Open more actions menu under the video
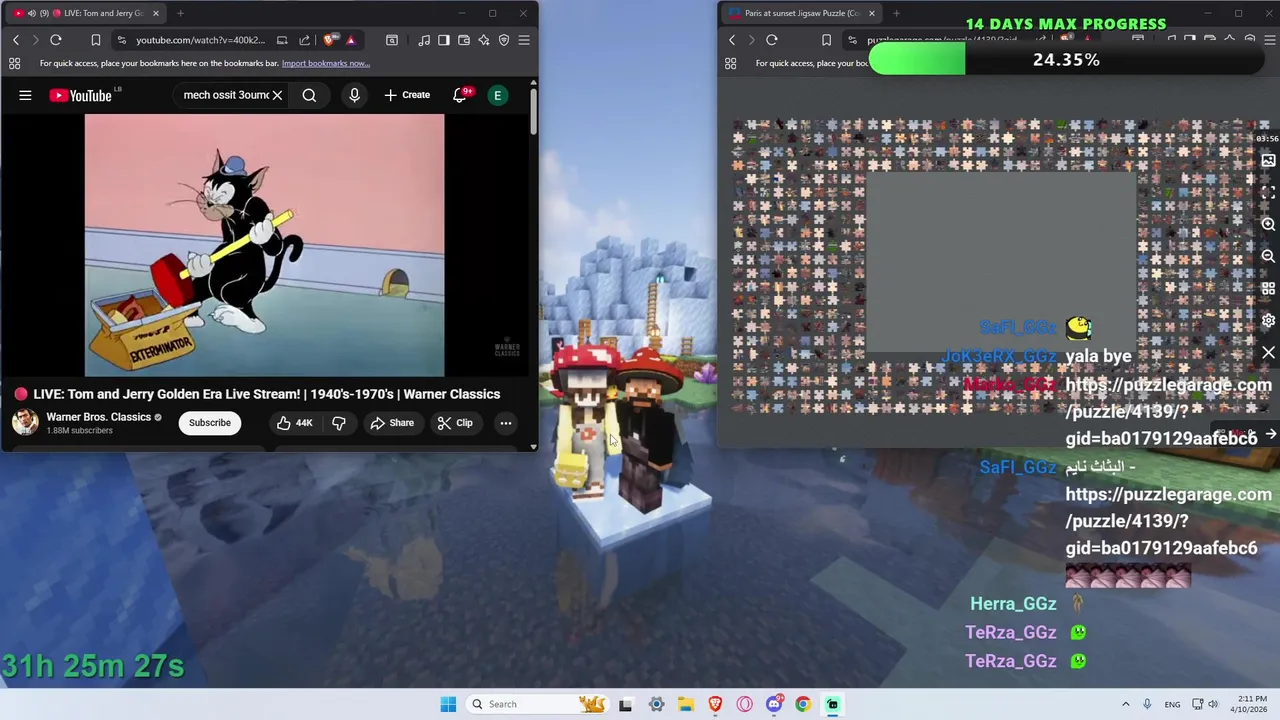Image resolution: width=1280 pixels, height=720 pixels. coord(506,423)
